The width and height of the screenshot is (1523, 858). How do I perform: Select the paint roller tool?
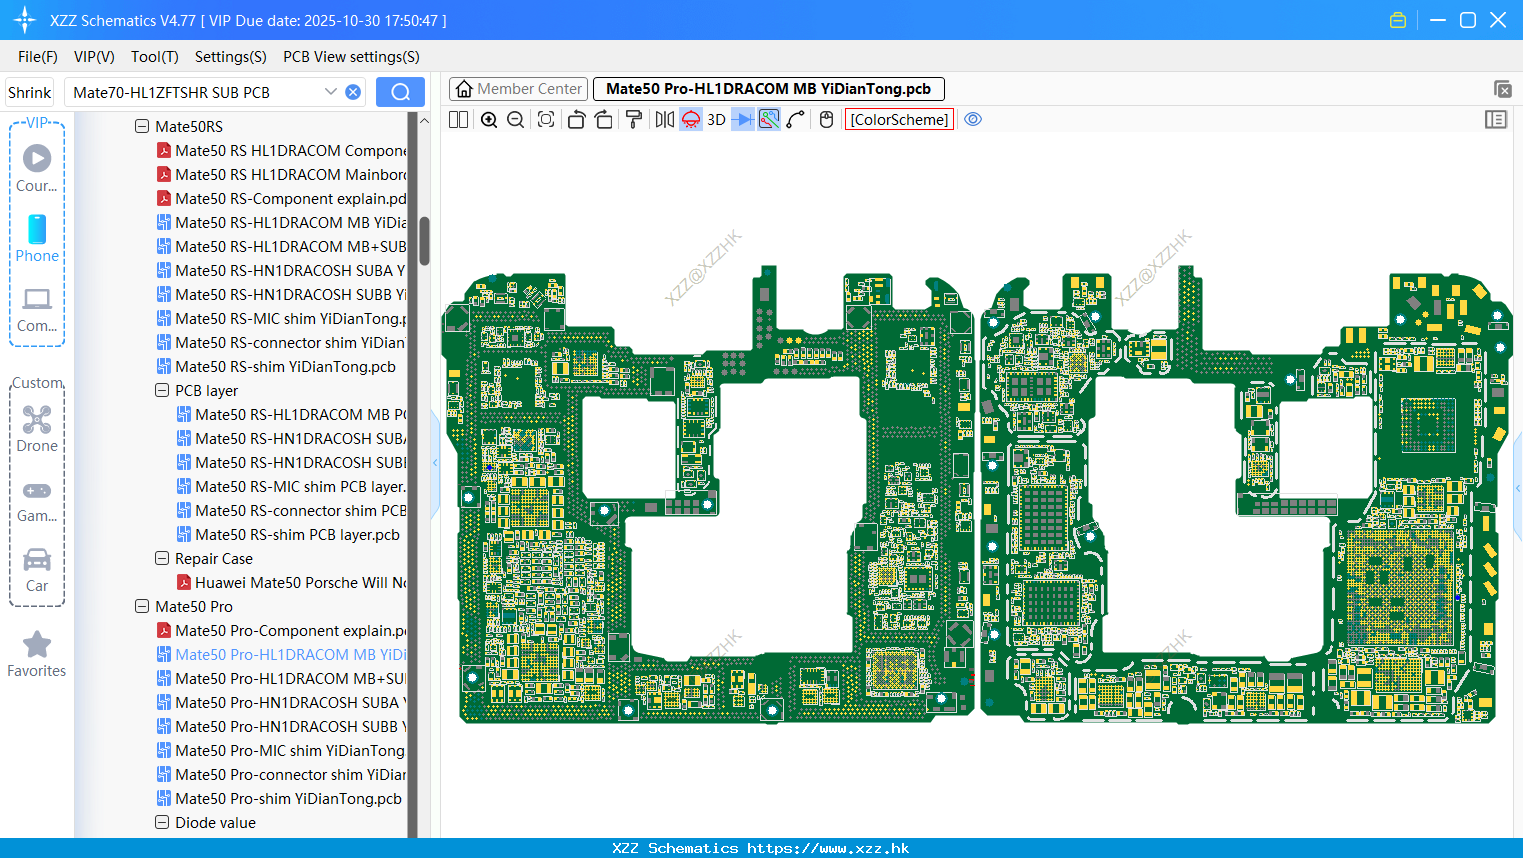pyautogui.click(x=634, y=120)
